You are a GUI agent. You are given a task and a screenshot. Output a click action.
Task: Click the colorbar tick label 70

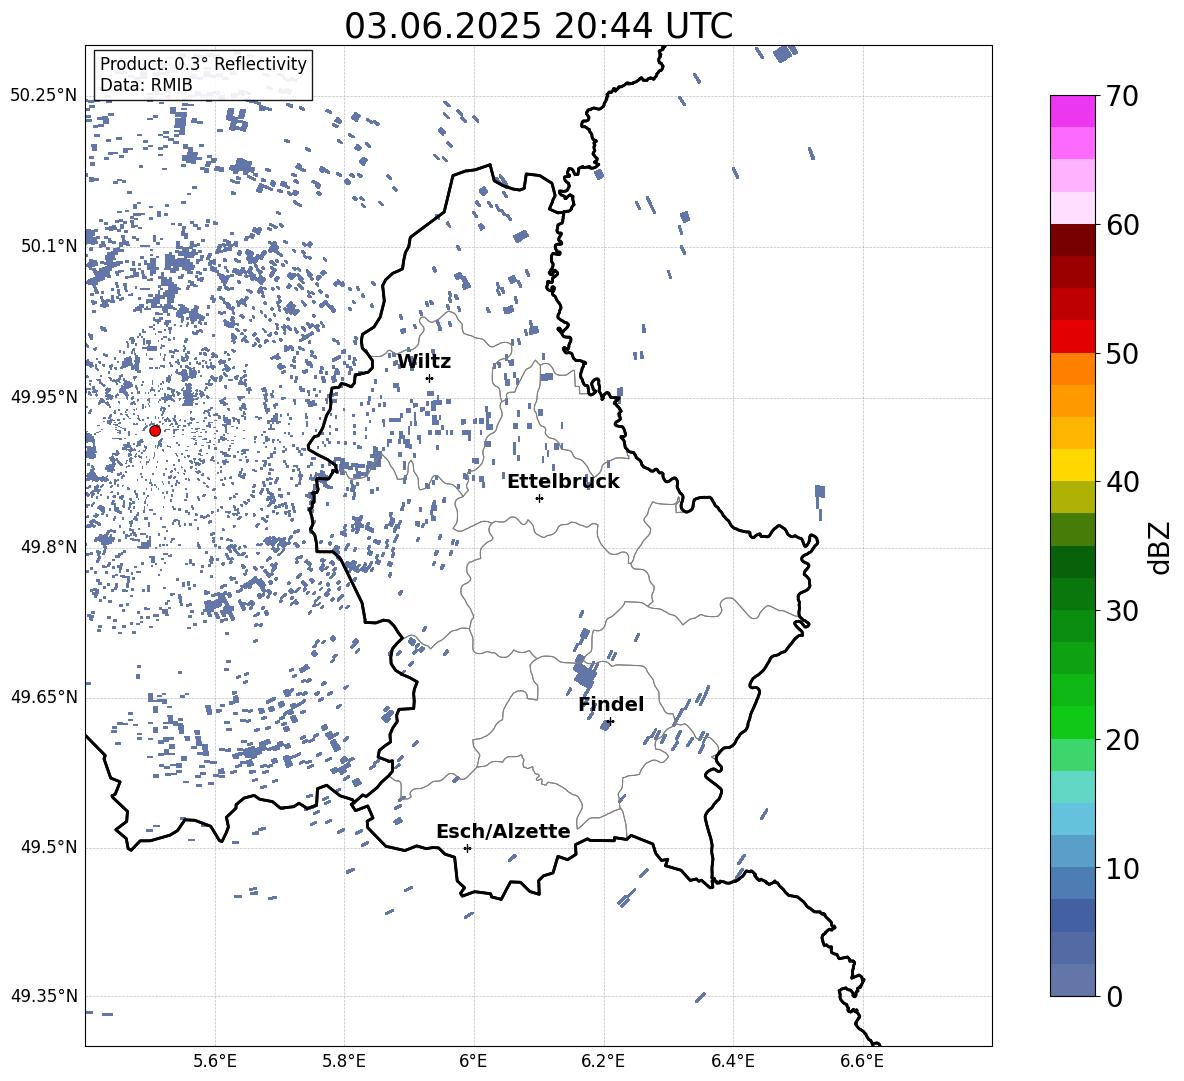click(1122, 97)
